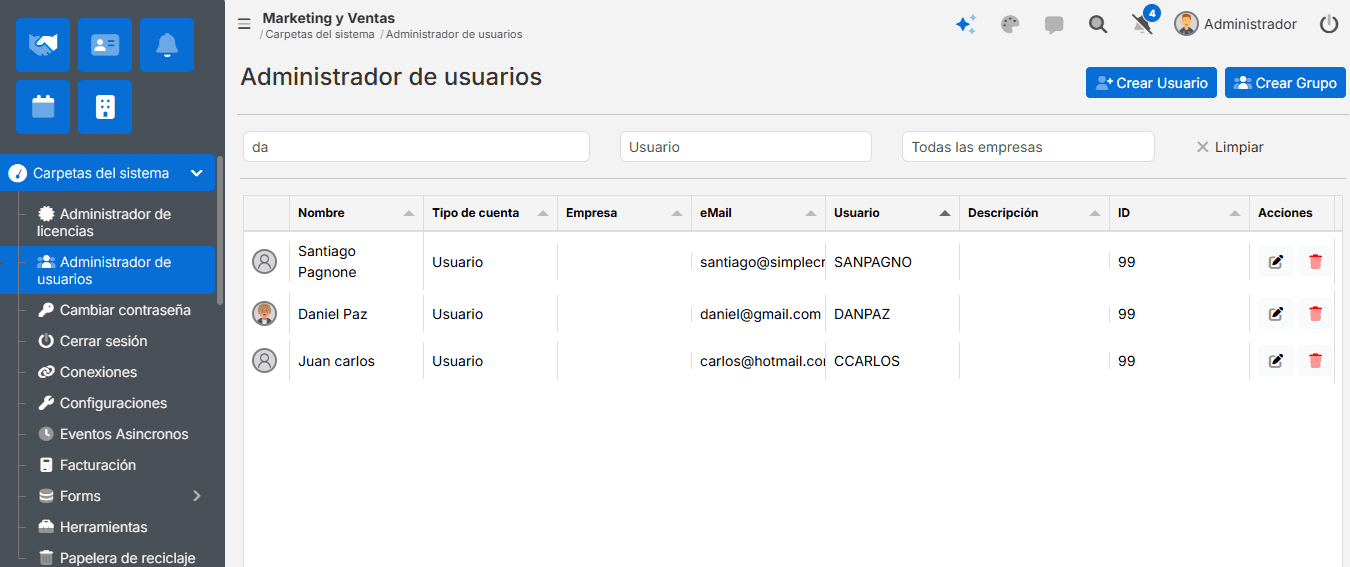The width and height of the screenshot is (1350, 567).
Task: Click the magnifier search icon in header
Action: pyautogui.click(x=1098, y=25)
